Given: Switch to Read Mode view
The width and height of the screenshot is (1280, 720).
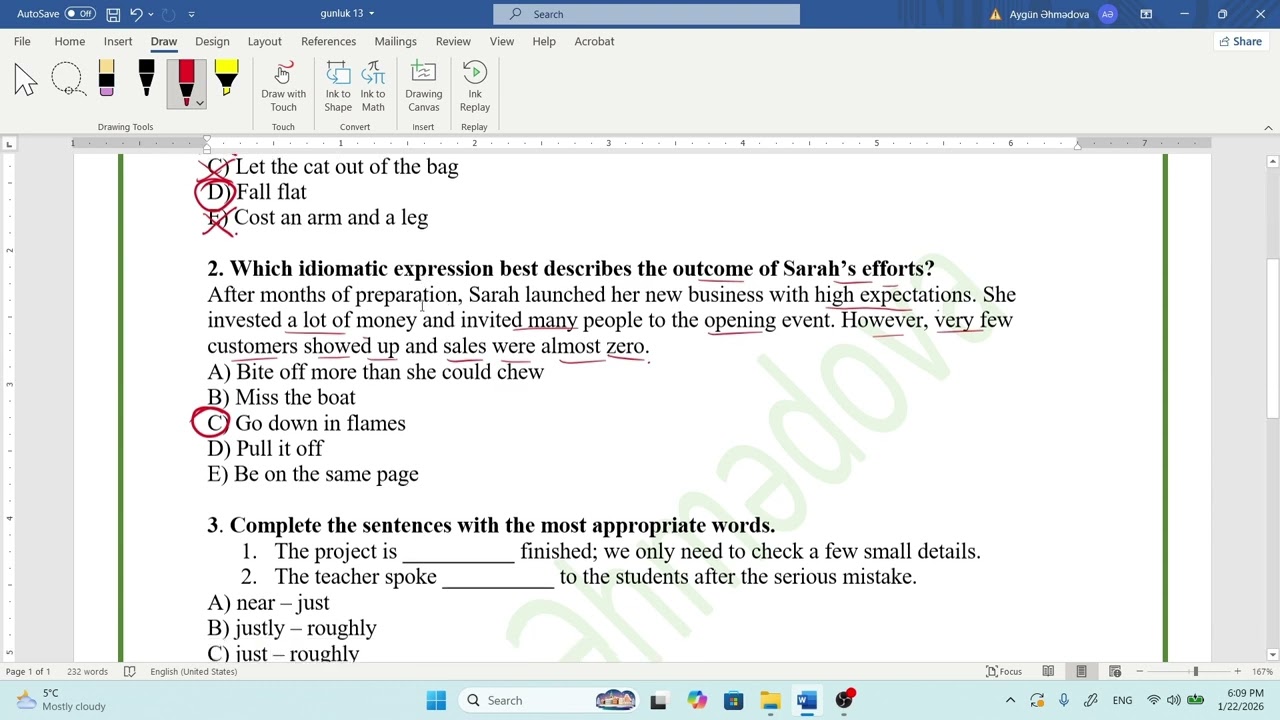Looking at the screenshot, I should (x=1048, y=671).
